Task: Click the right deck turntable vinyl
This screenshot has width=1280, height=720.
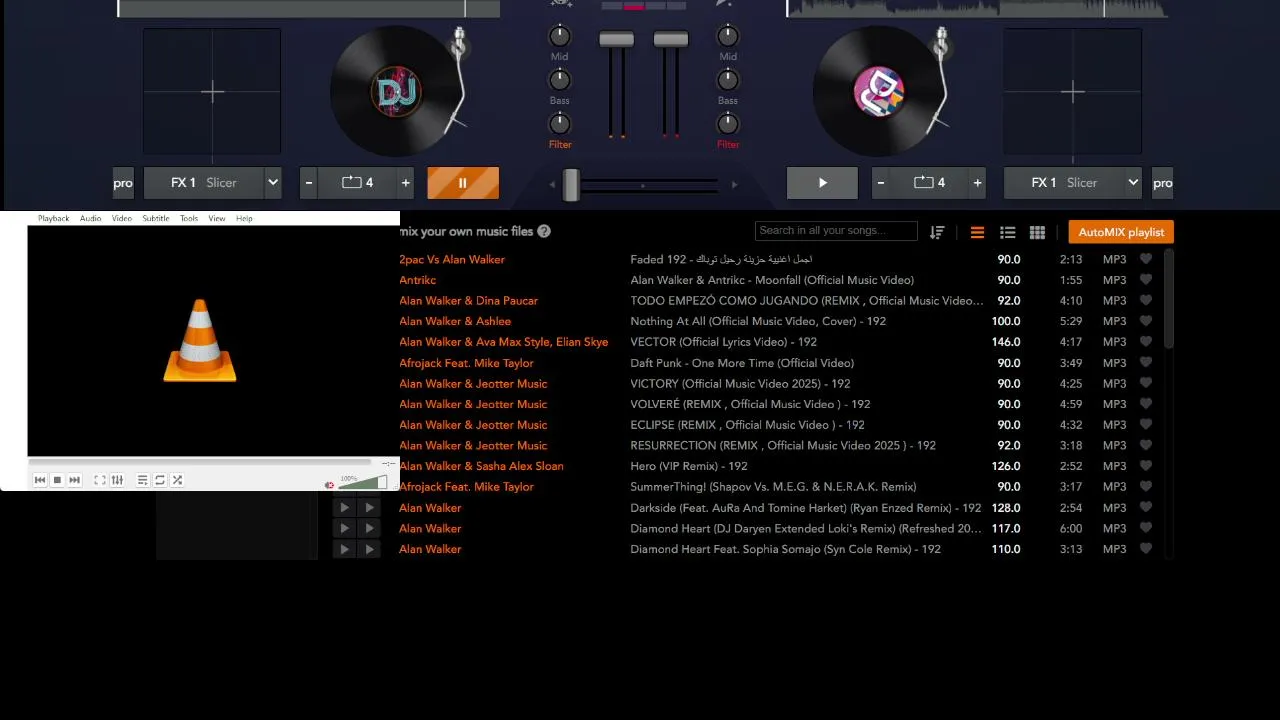Action: pyautogui.click(x=878, y=92)
